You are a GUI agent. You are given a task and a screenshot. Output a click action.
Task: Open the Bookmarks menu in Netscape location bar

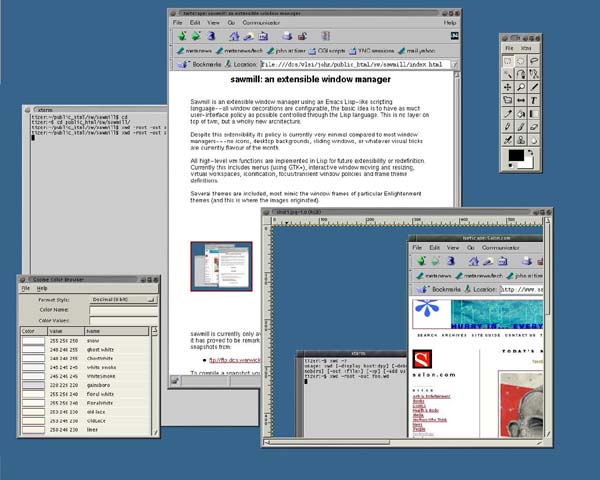point(199,64)
